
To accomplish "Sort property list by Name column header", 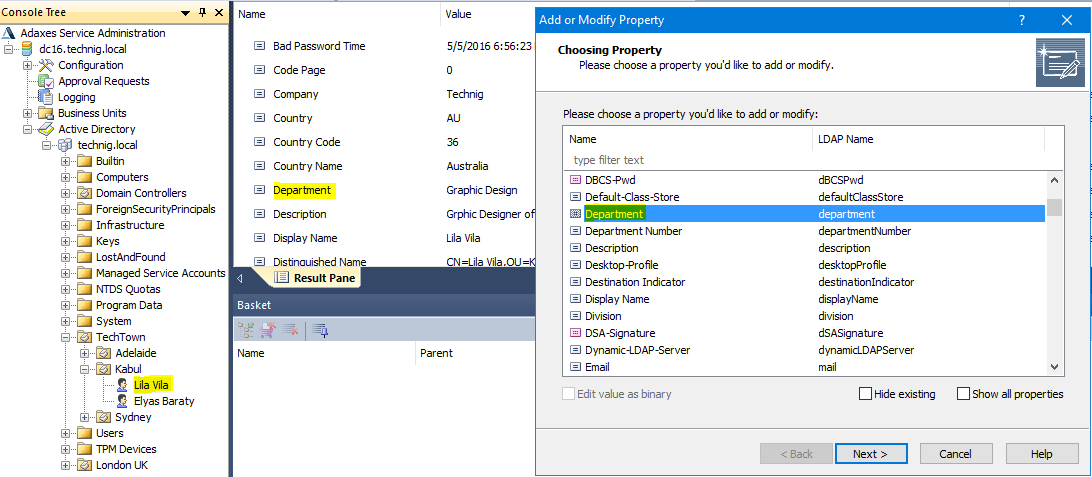I will pos(687,139).
